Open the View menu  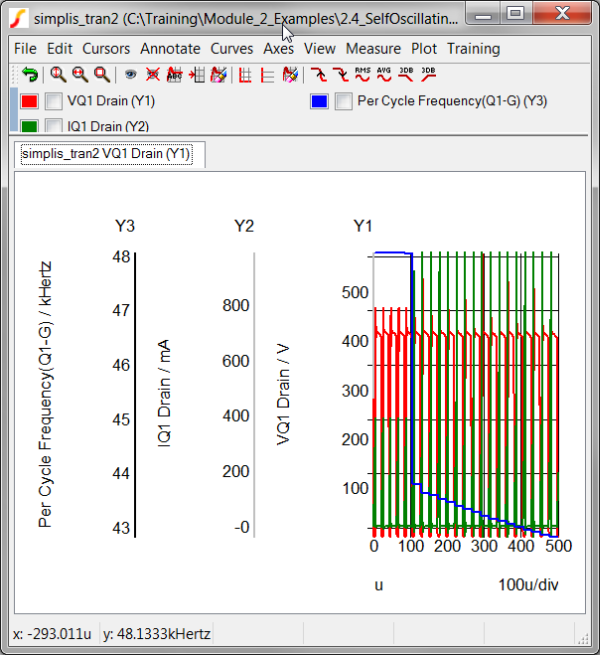[320, 49]
